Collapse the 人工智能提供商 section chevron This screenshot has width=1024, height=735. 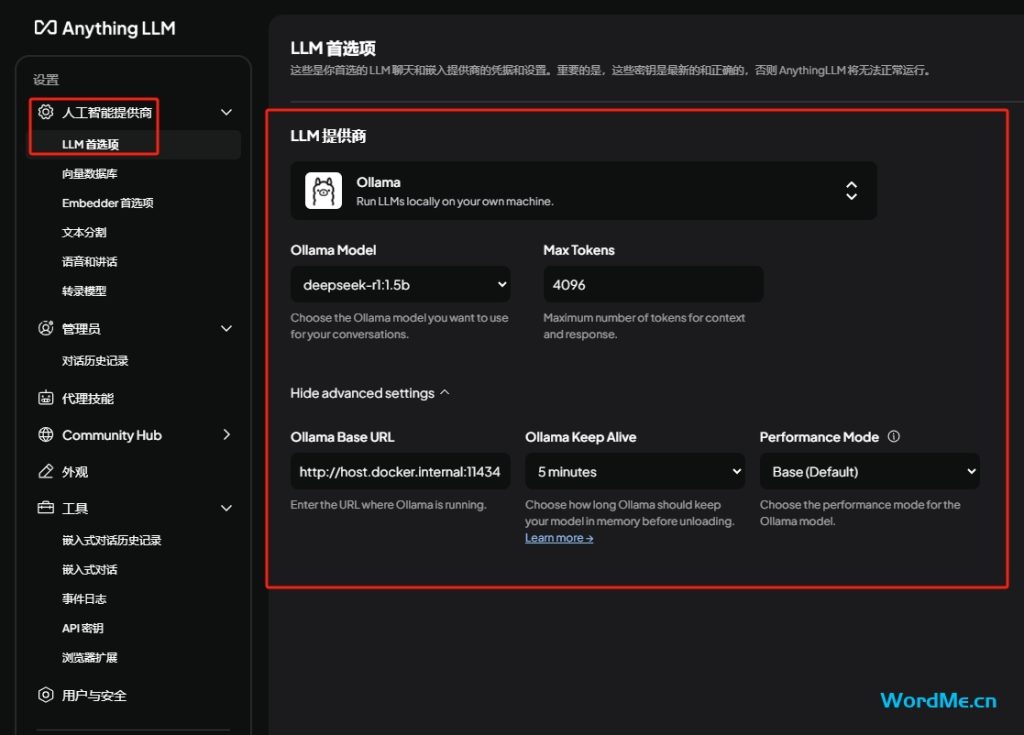(x=226, y=112)
